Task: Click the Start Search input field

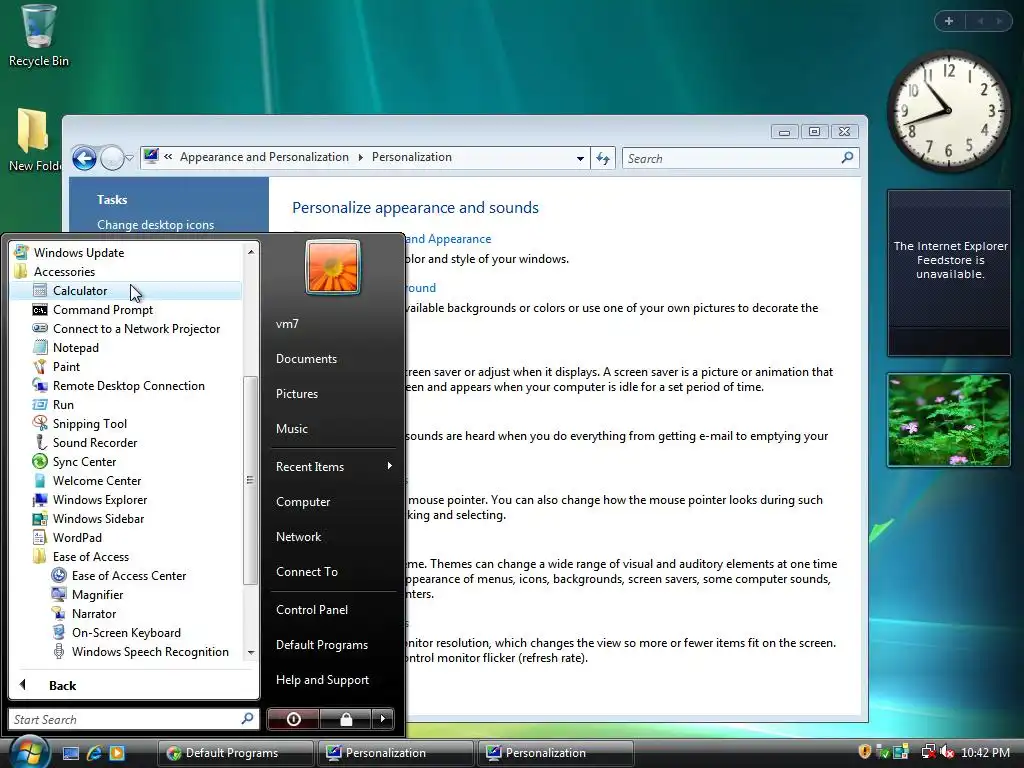Action: tap(134, 719)
